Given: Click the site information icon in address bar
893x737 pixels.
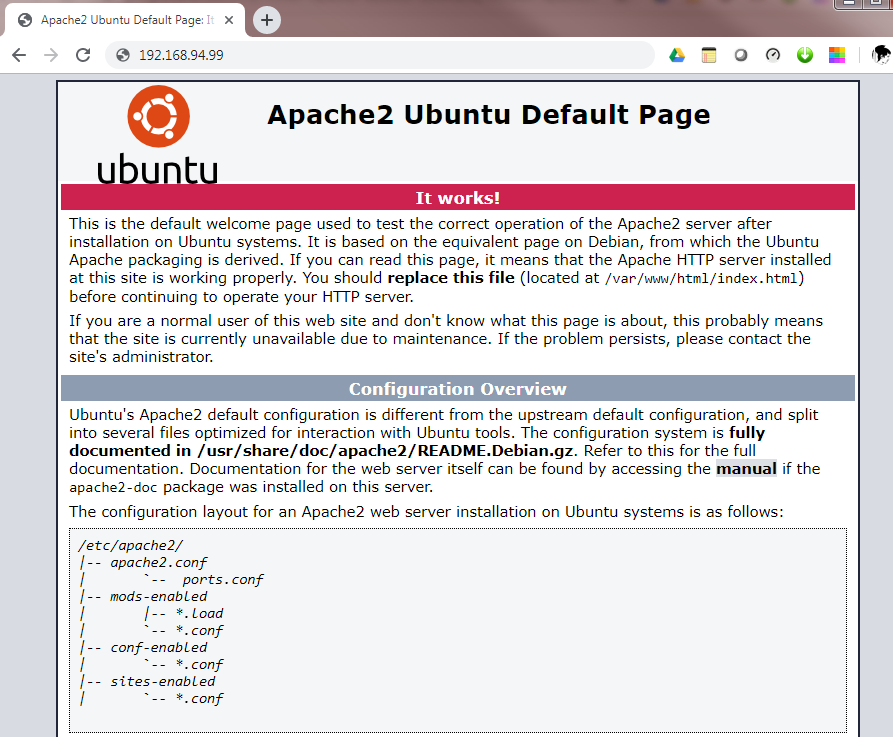Looking at the screenshot, I should click(x=121, y=57).
